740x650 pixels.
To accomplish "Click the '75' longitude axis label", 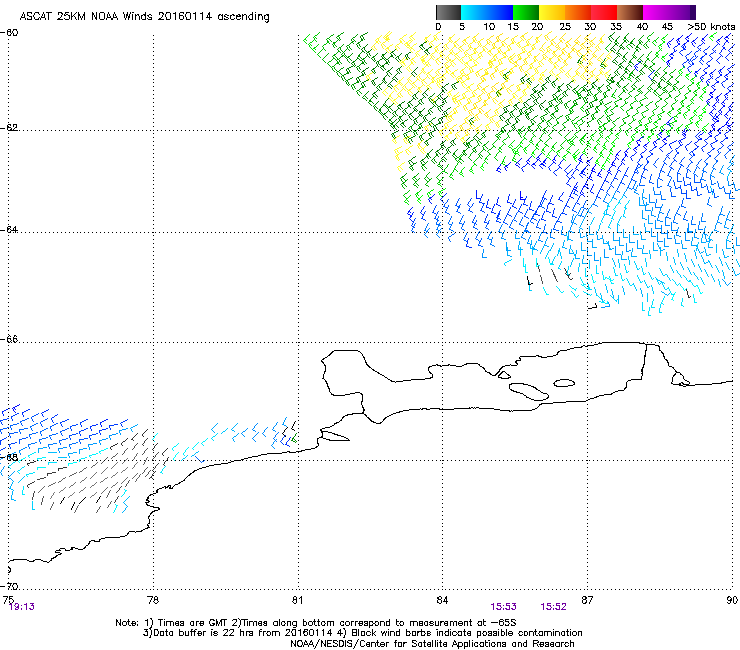I will point(8,600).
